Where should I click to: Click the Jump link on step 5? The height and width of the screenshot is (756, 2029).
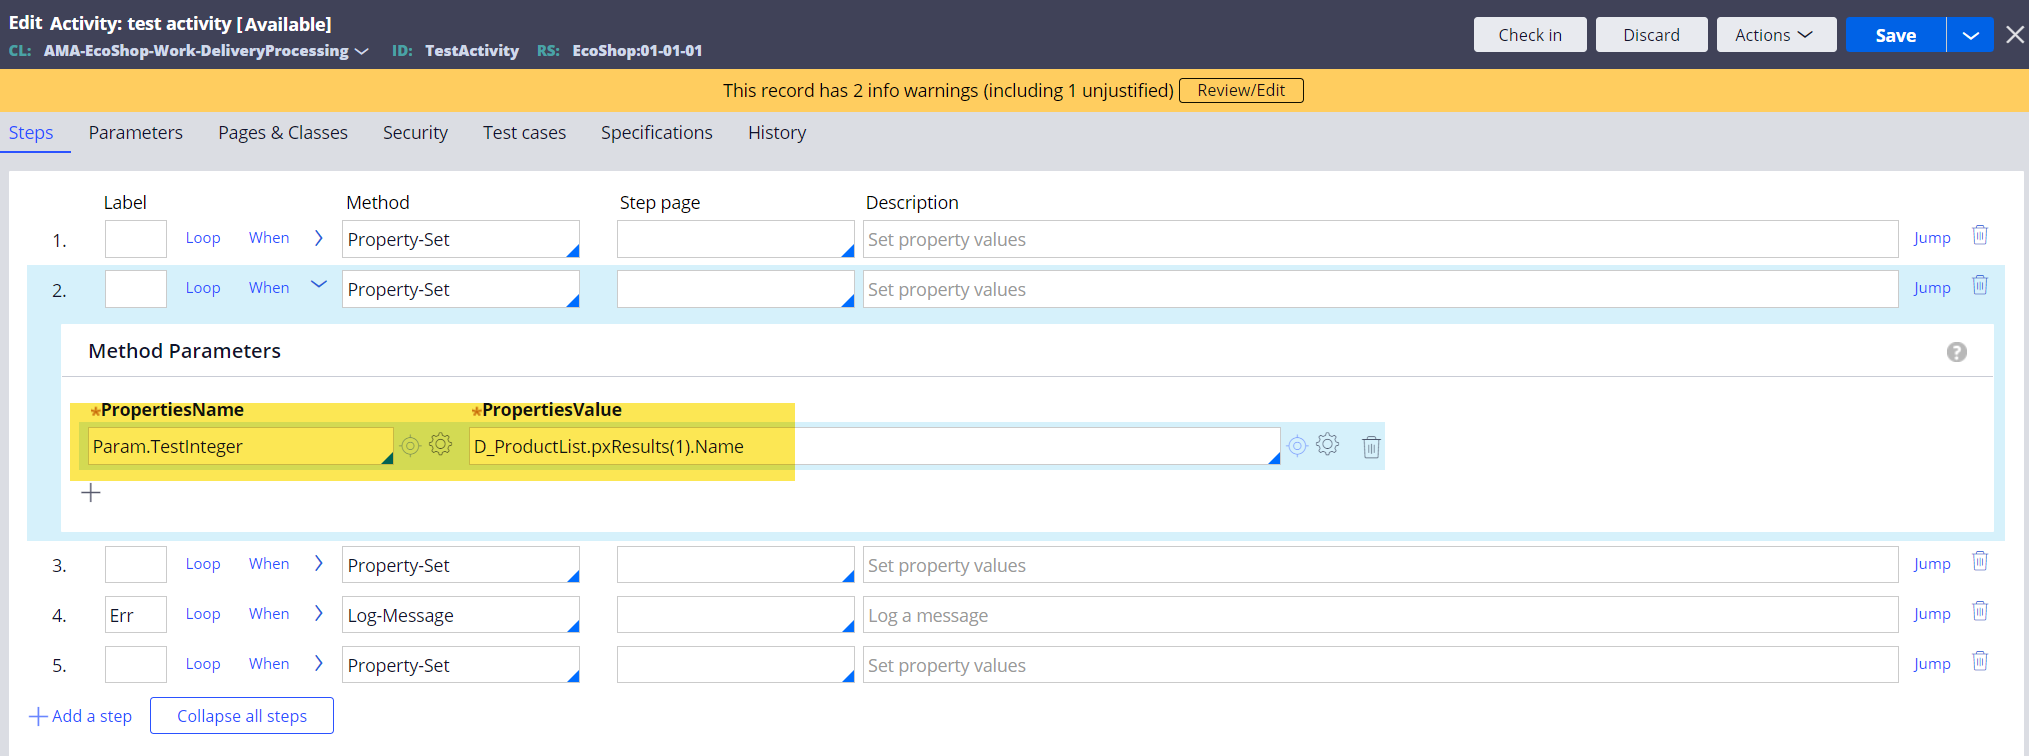1932,664
